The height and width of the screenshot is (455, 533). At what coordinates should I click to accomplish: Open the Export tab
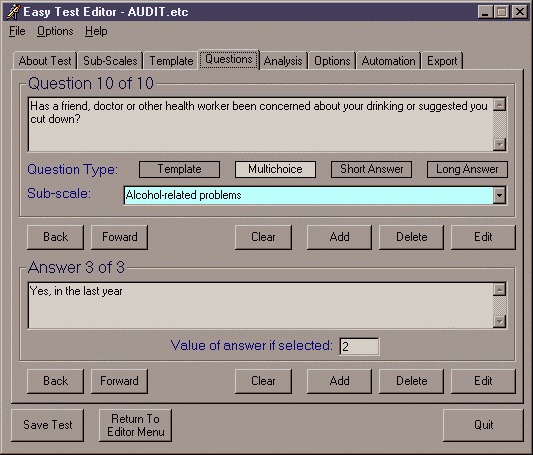click(442, 61)
